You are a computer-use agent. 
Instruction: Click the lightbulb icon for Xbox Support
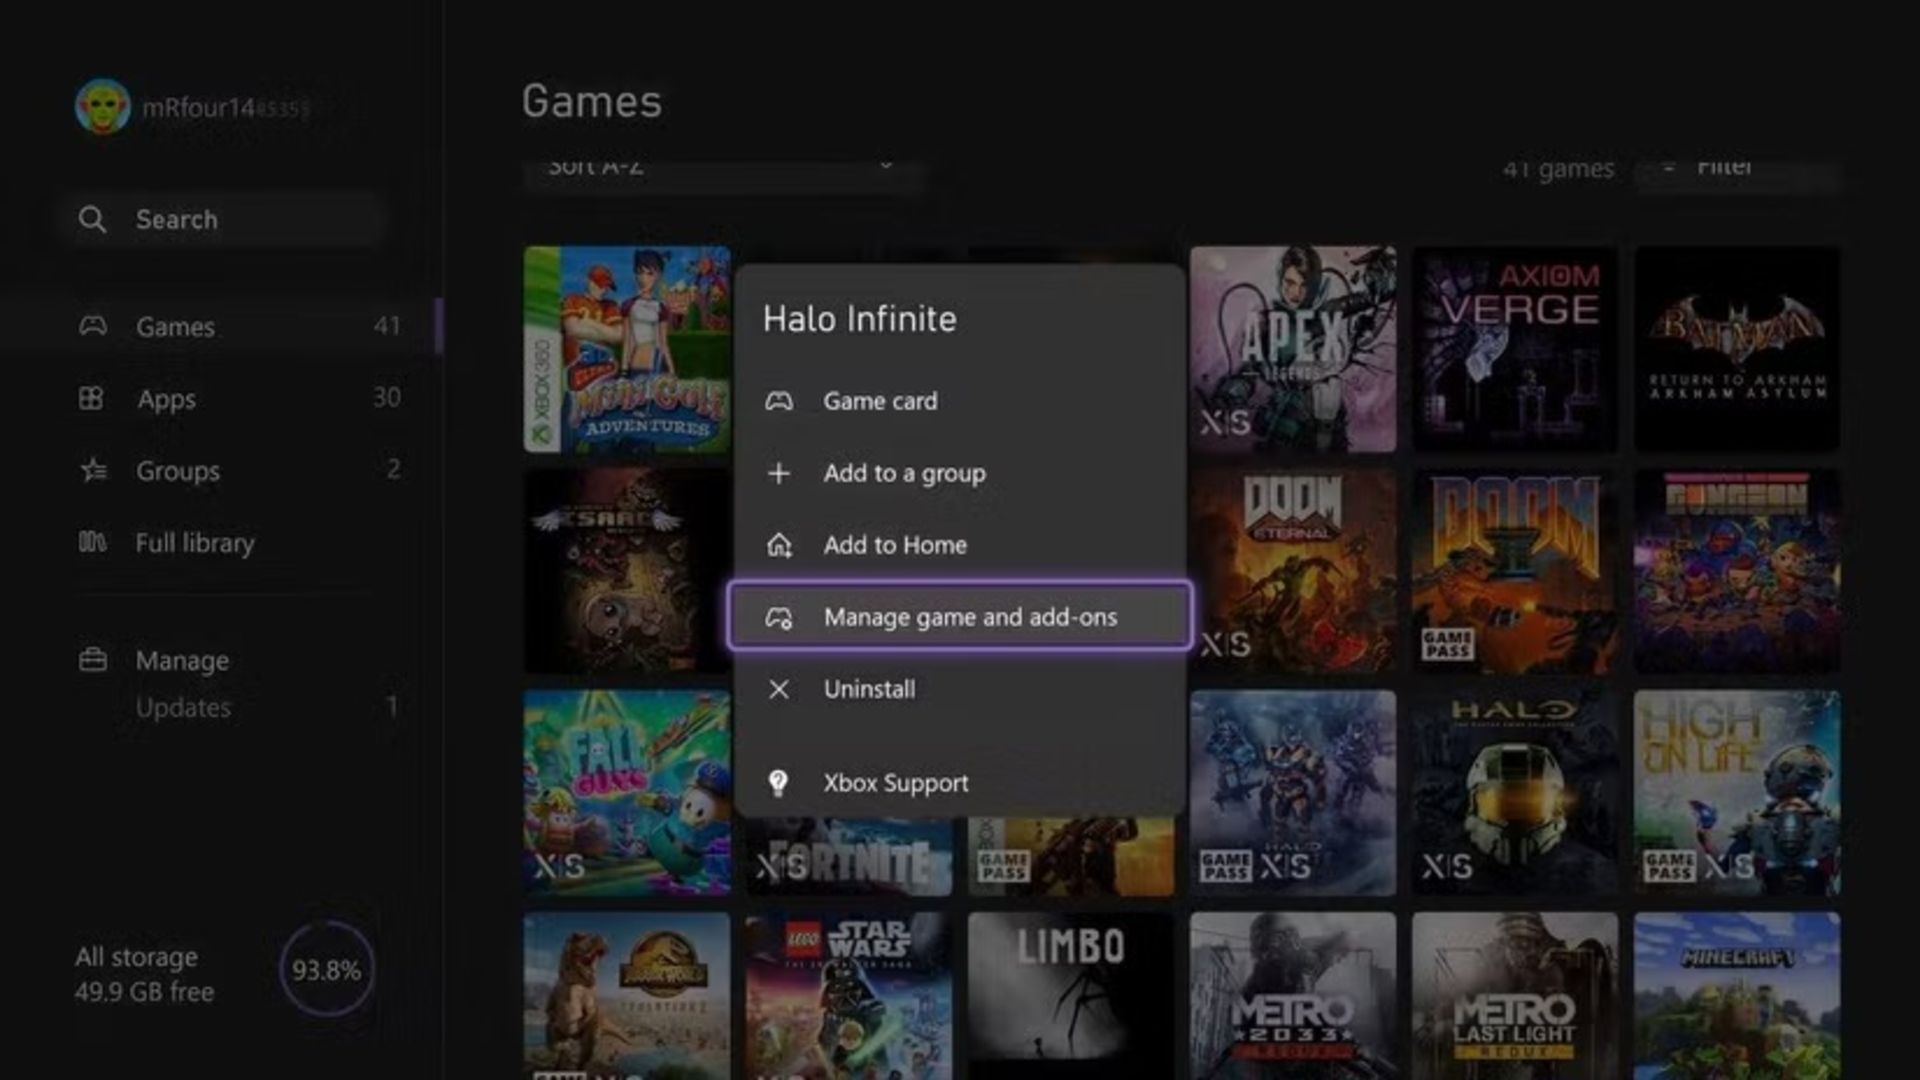(x=778, y=783)
